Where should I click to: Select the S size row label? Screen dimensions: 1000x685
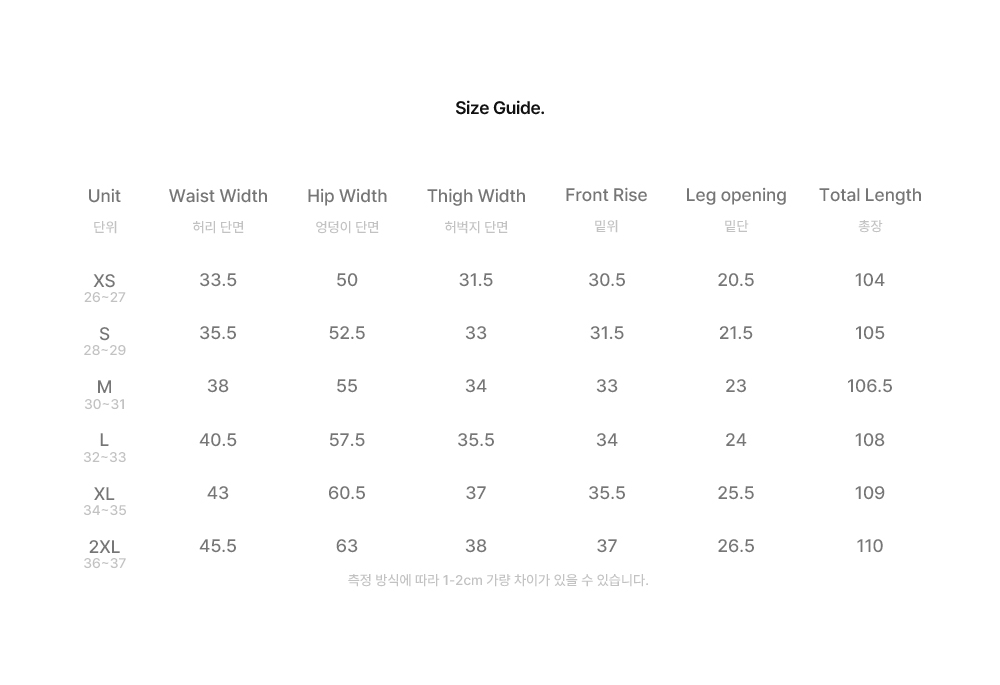click(x=105, y=334)
